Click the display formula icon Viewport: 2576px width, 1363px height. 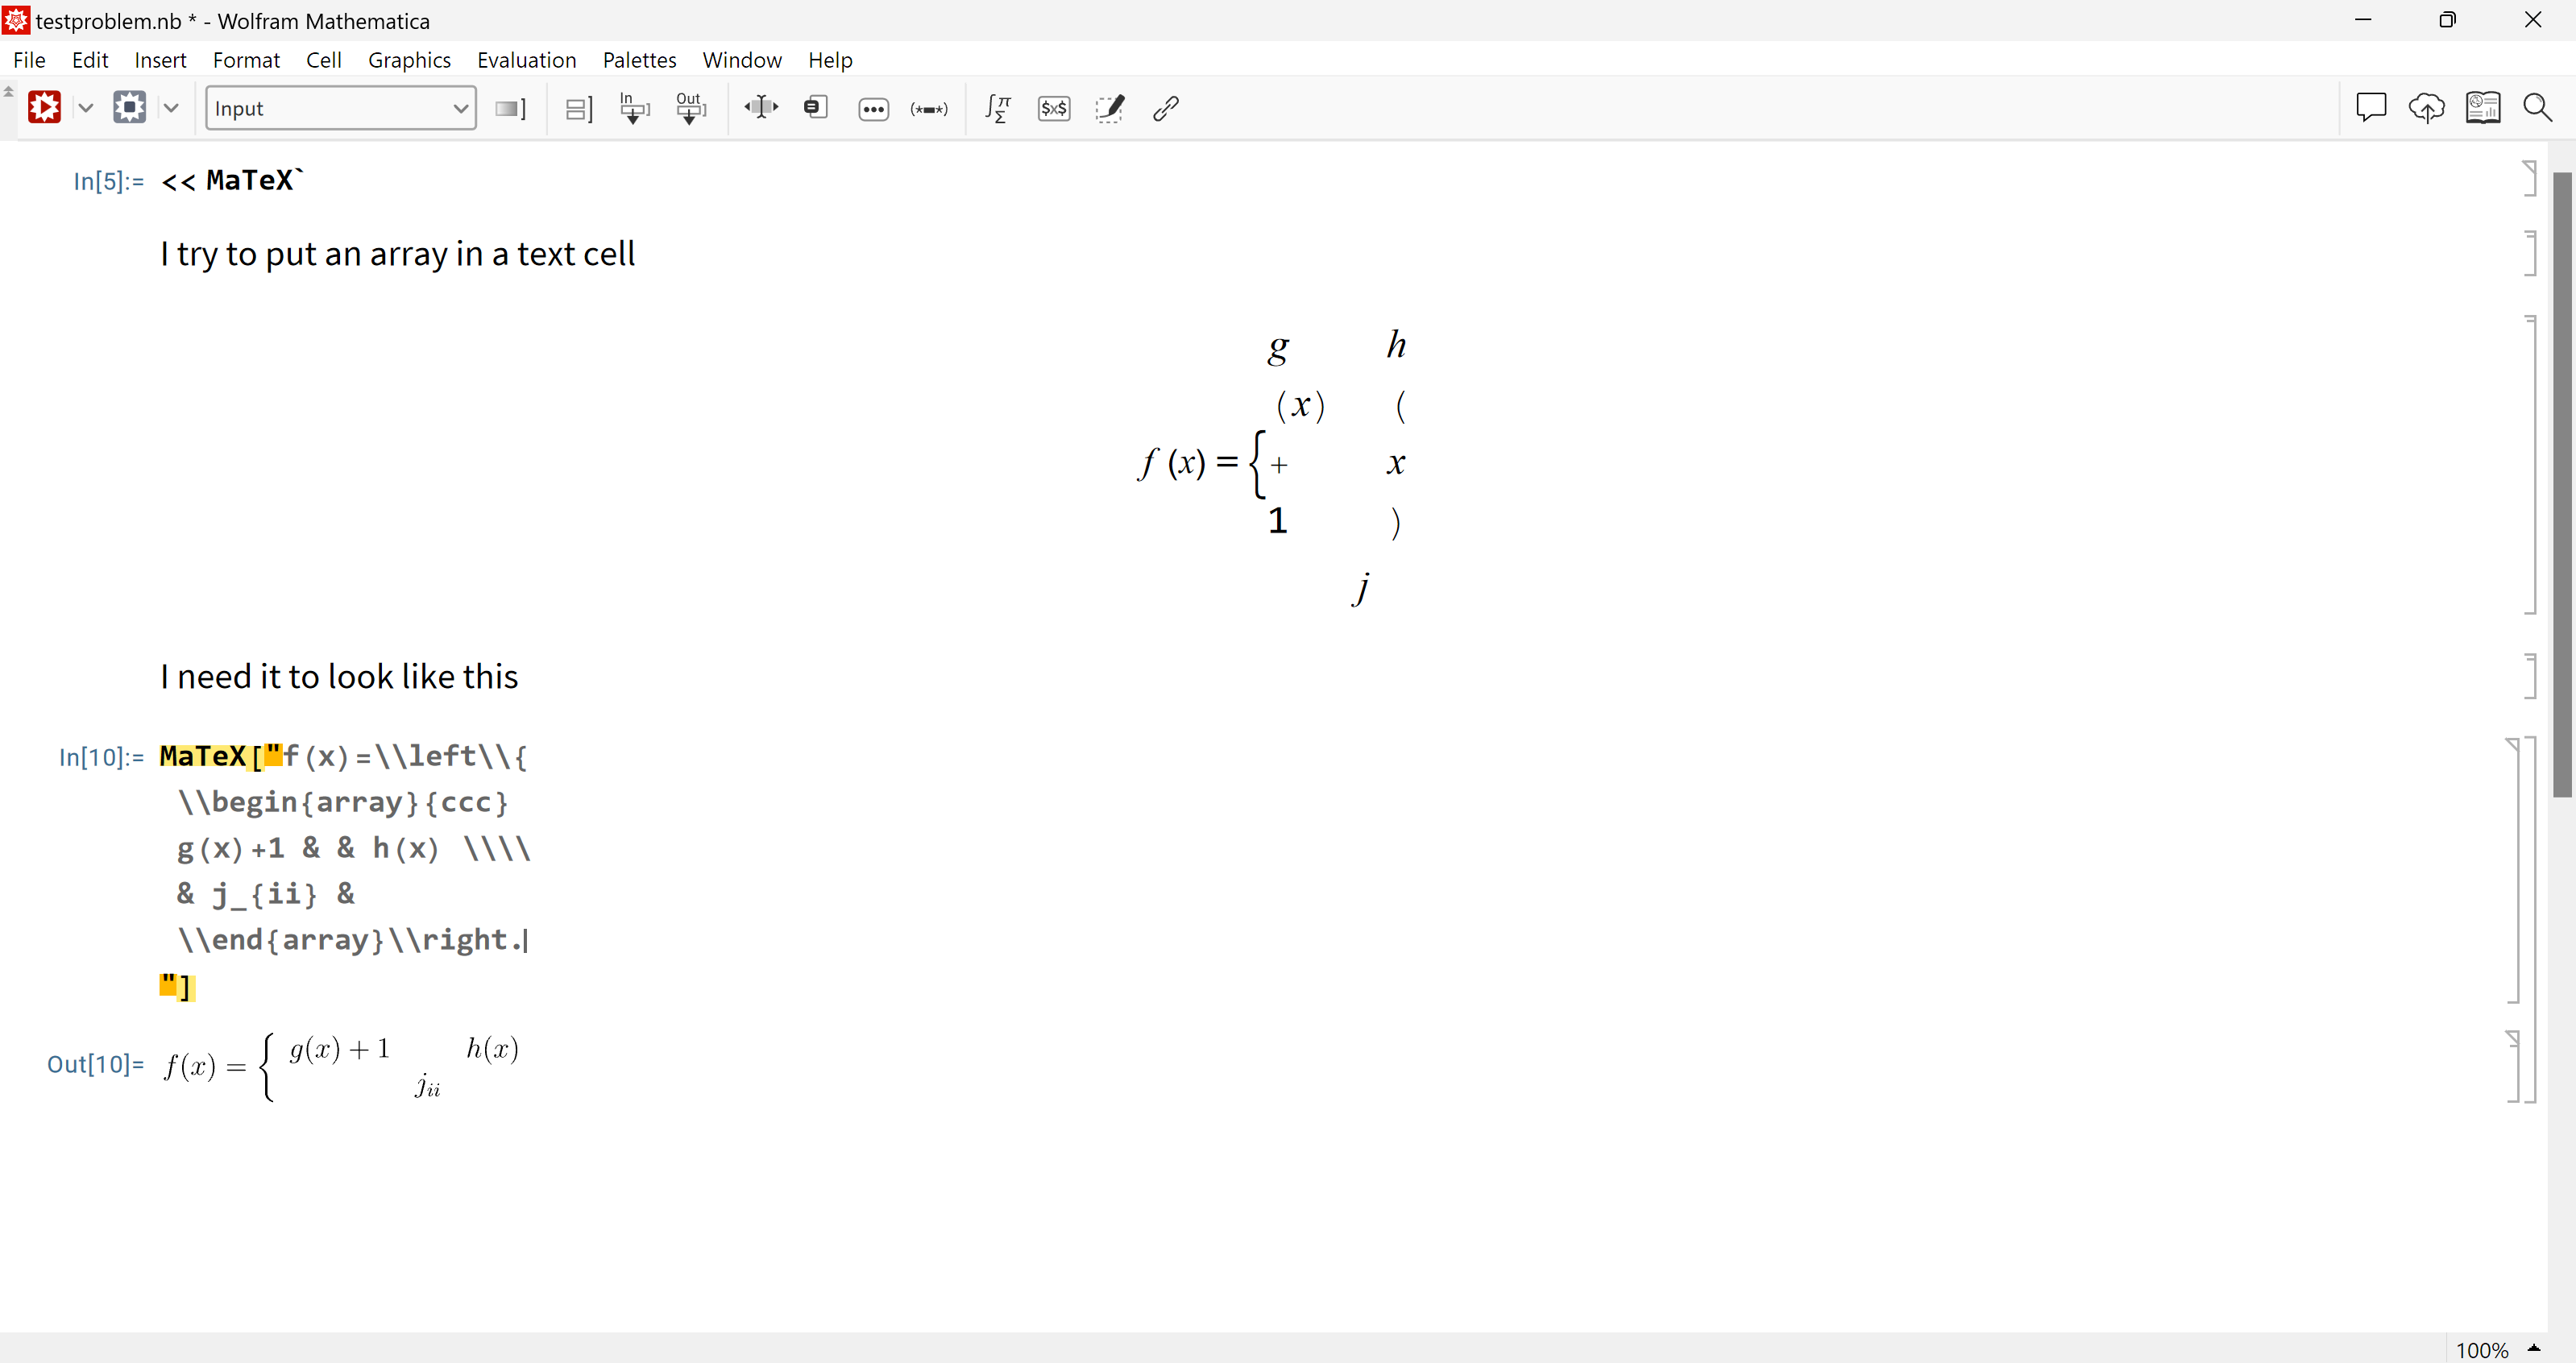pos(998,107)
